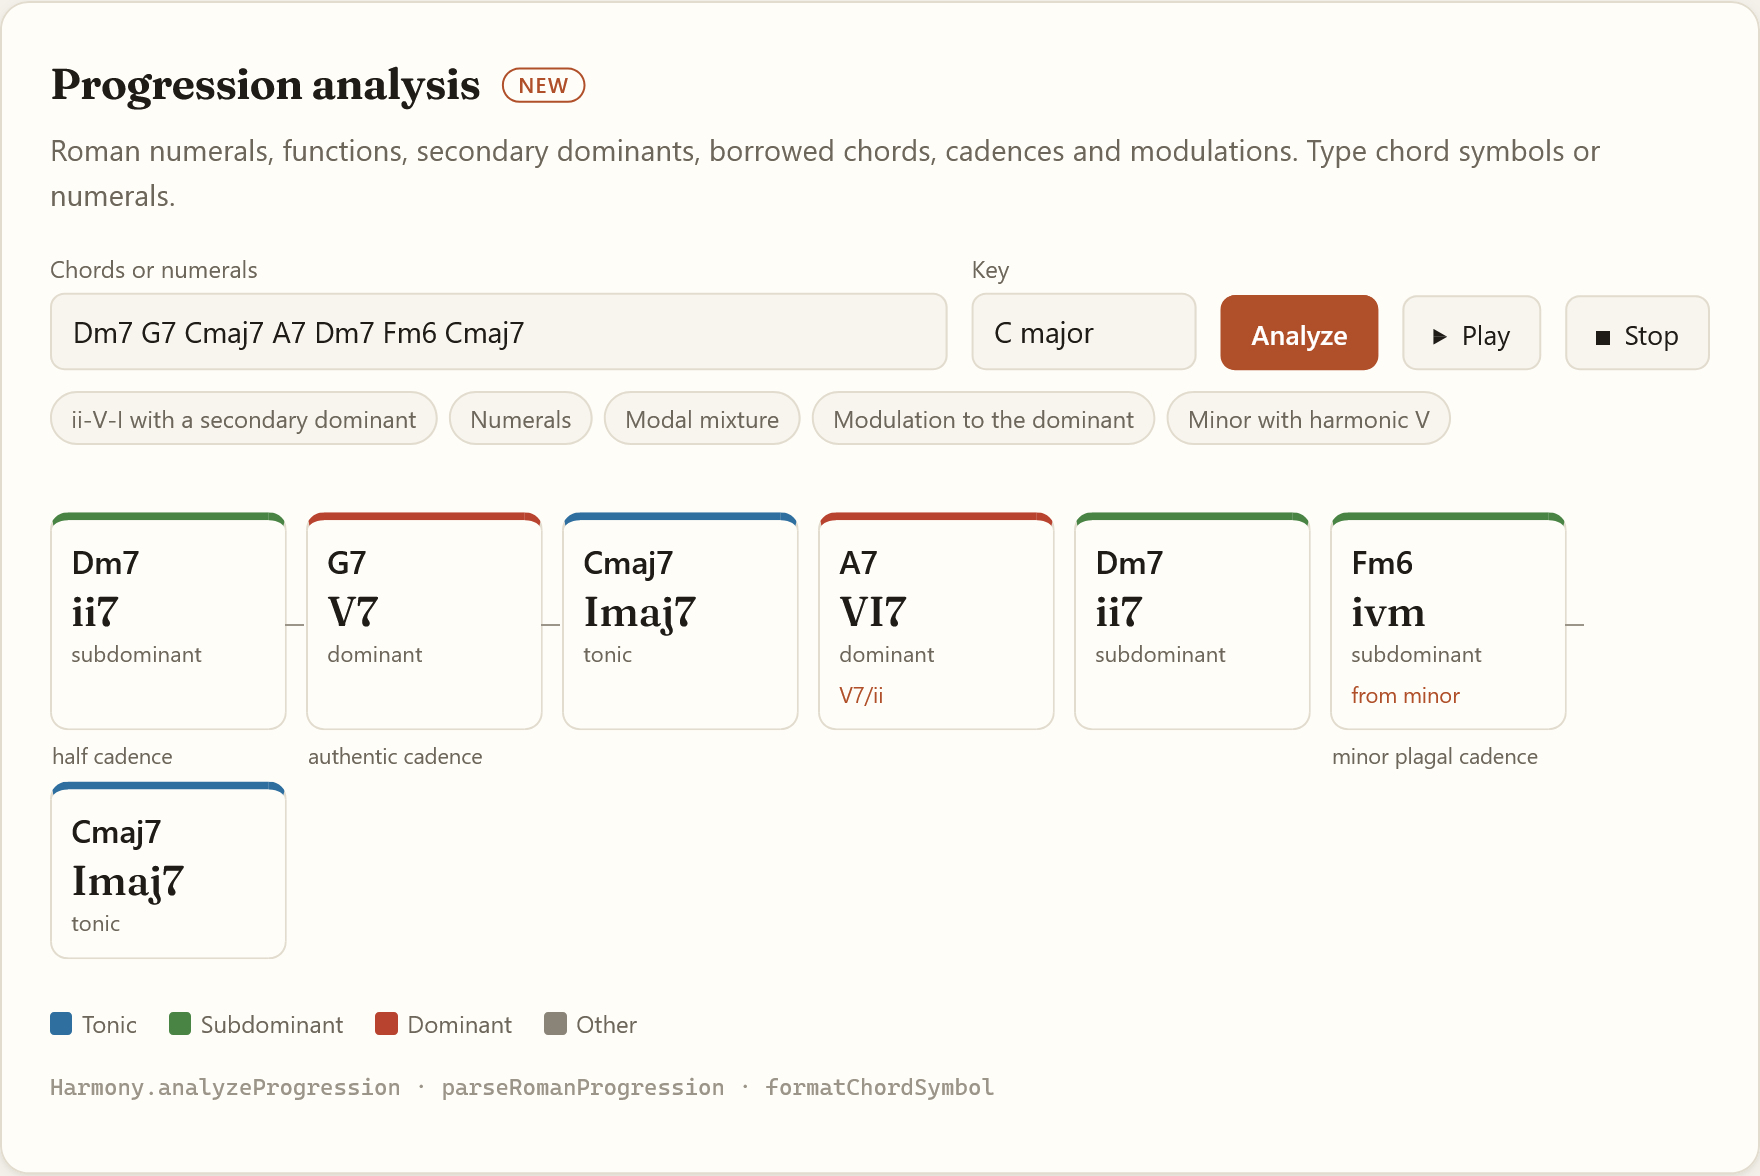Start playback with the Play button
Viewport: 1760px width, 1176px height.
[x=1471, y=333]
